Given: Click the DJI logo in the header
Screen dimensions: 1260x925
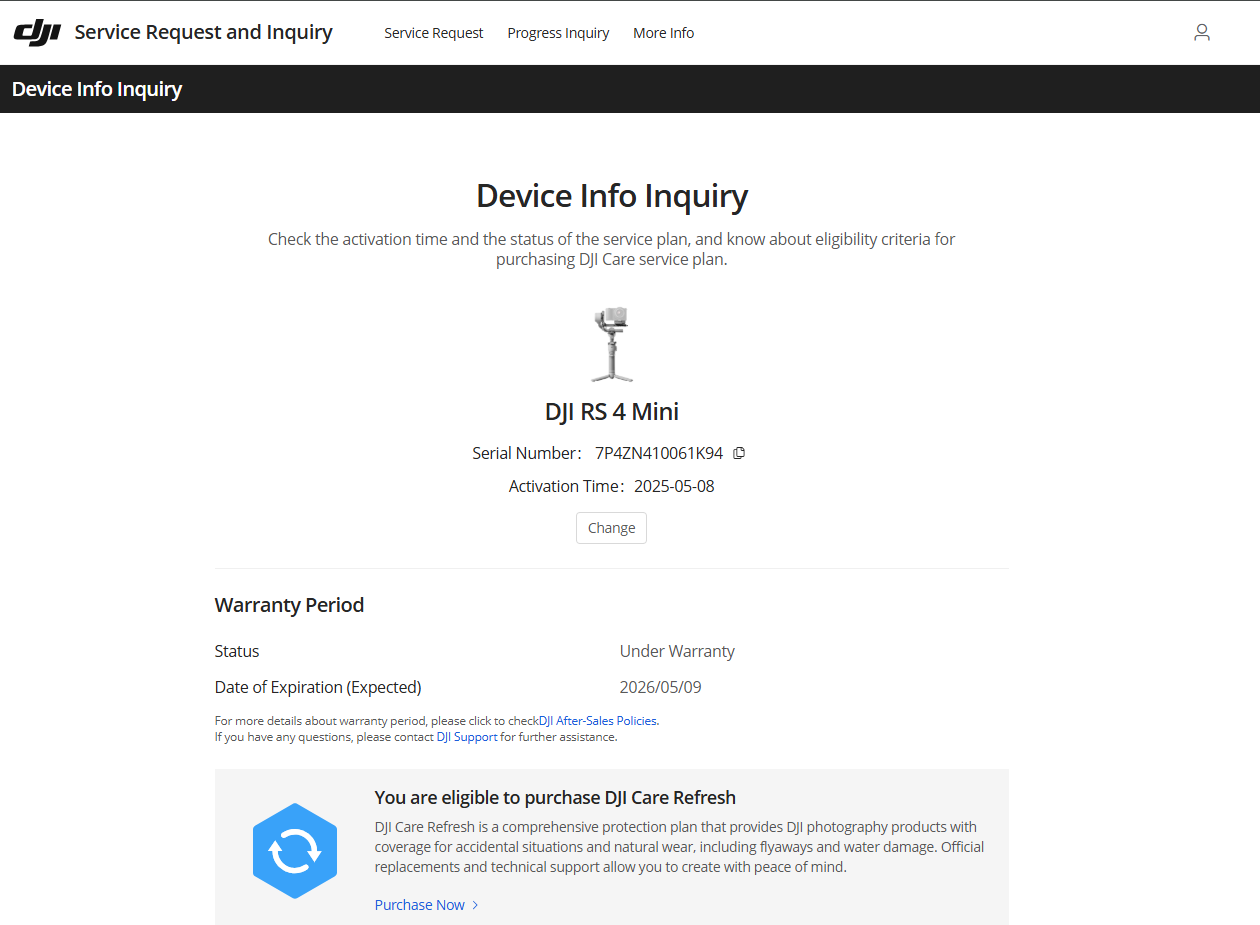Looking at the screenshot, I should 38,32.
